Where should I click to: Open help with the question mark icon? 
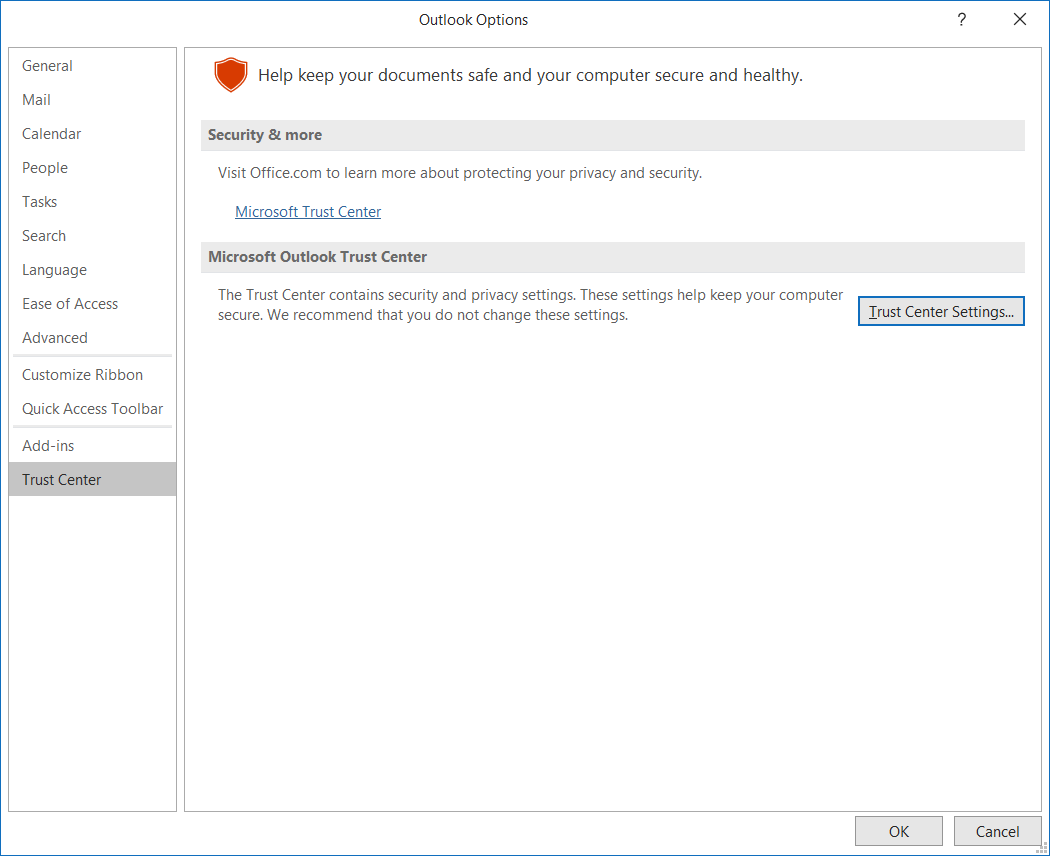pyautogui.click(x=962, y=19)
